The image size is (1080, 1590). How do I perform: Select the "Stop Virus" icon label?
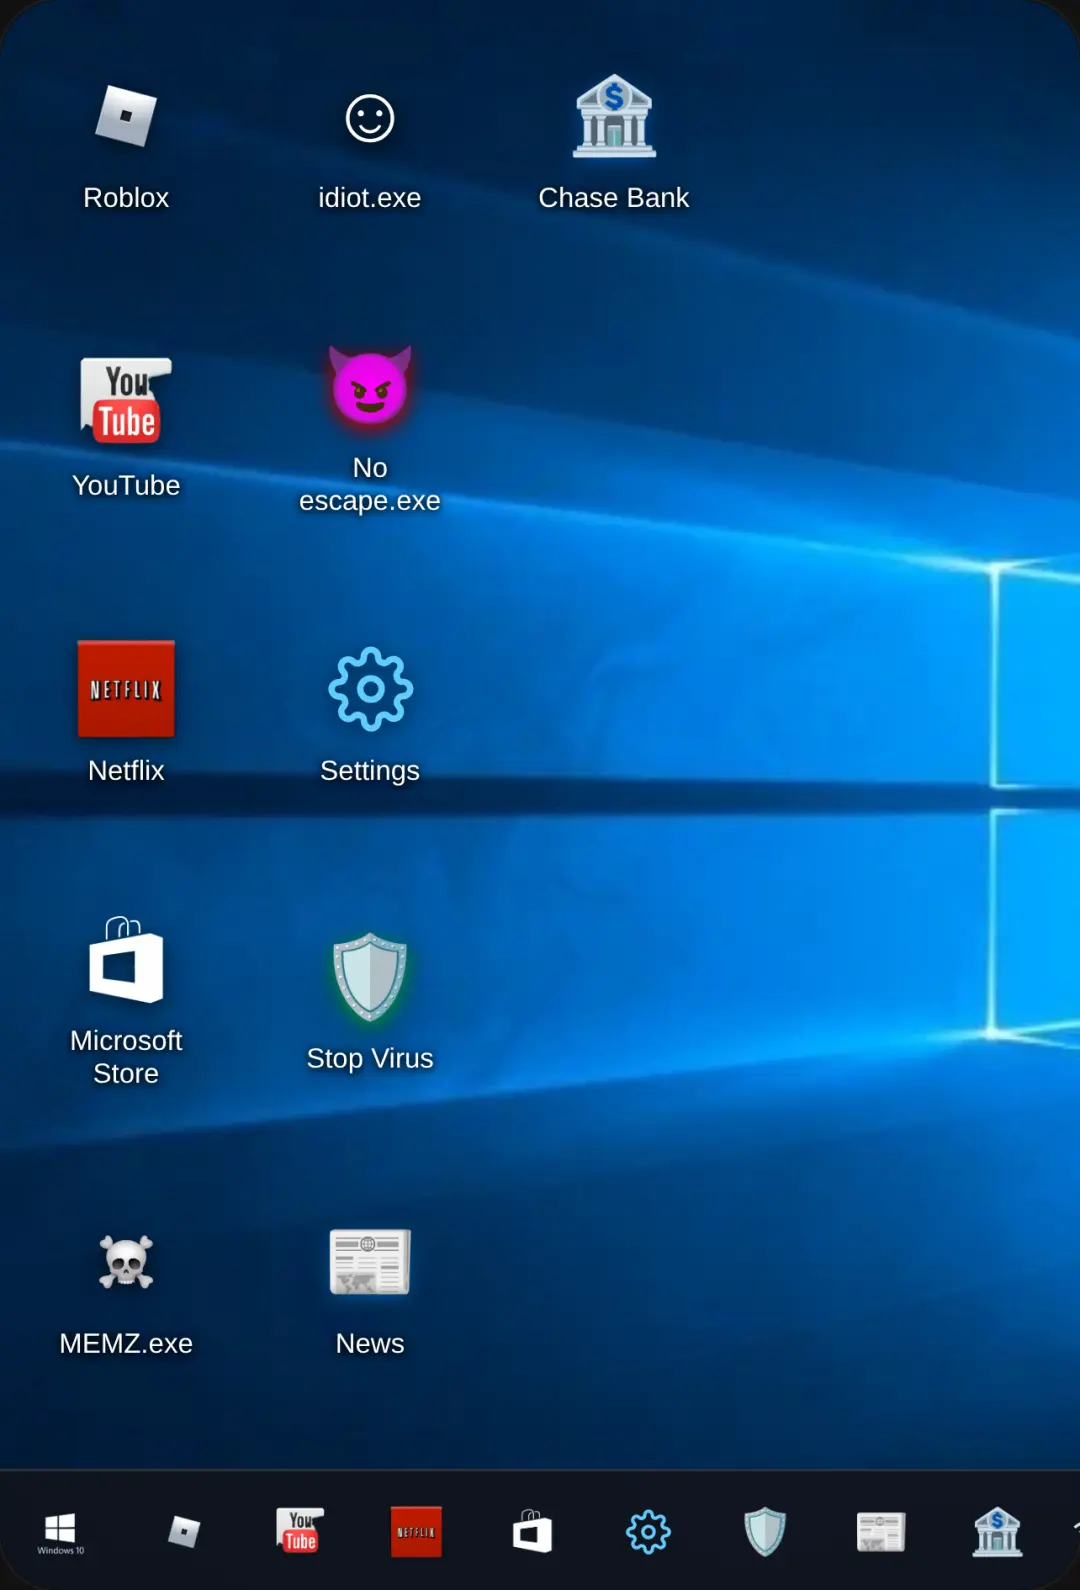(370, 1059)
